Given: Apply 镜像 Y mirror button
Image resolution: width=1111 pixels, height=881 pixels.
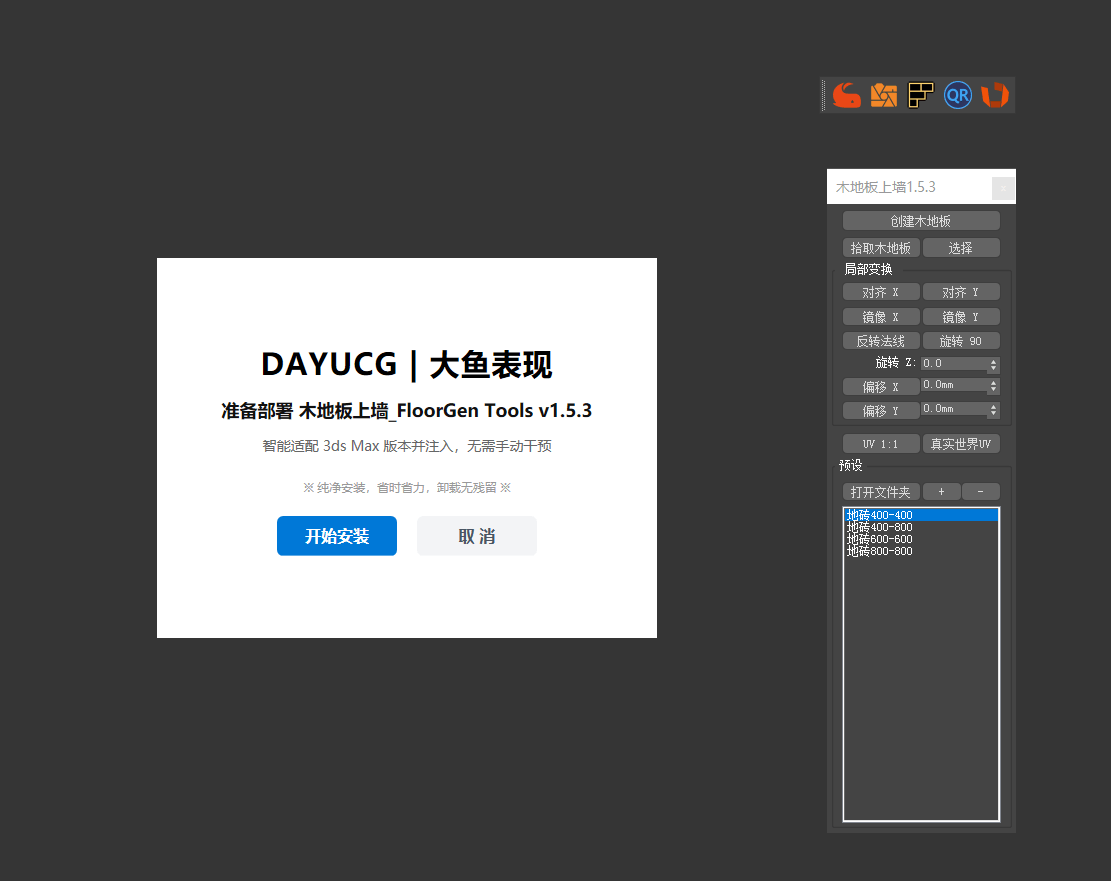Looking at the screenshot, I should tap(961, 317).
